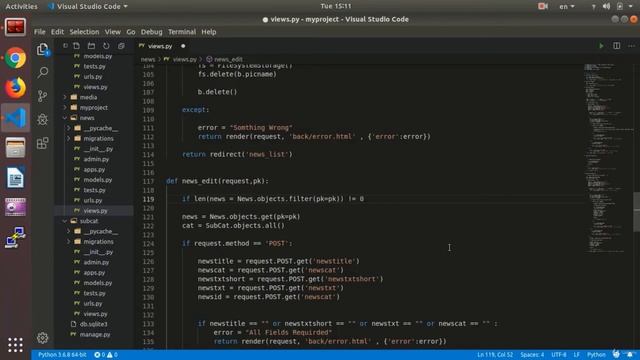Open the editor More Actions ellipsis
Screen dimensions: 640x360
pos(631,46)
